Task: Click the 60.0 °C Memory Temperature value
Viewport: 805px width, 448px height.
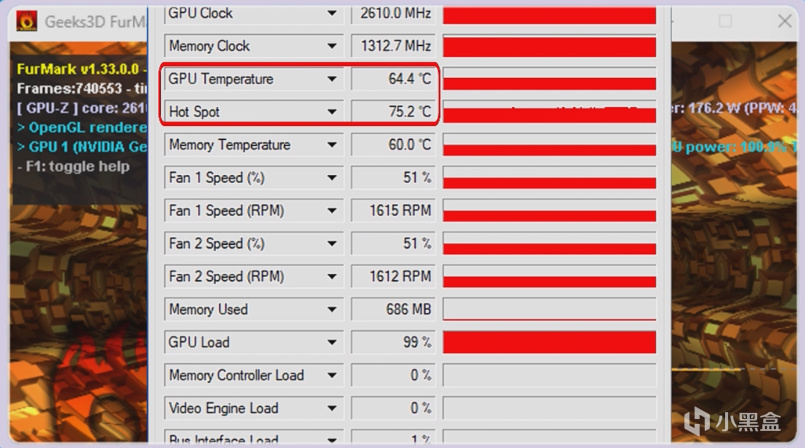Action: tap(393, 145)
